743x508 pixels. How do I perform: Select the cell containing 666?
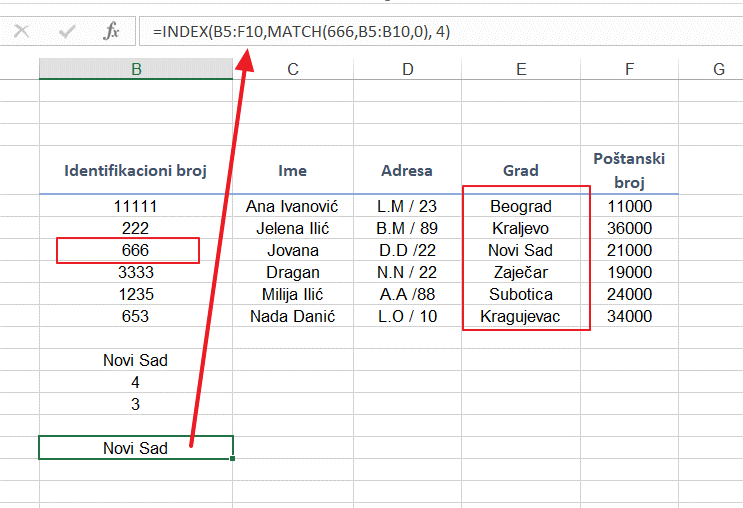pos(136,250)
